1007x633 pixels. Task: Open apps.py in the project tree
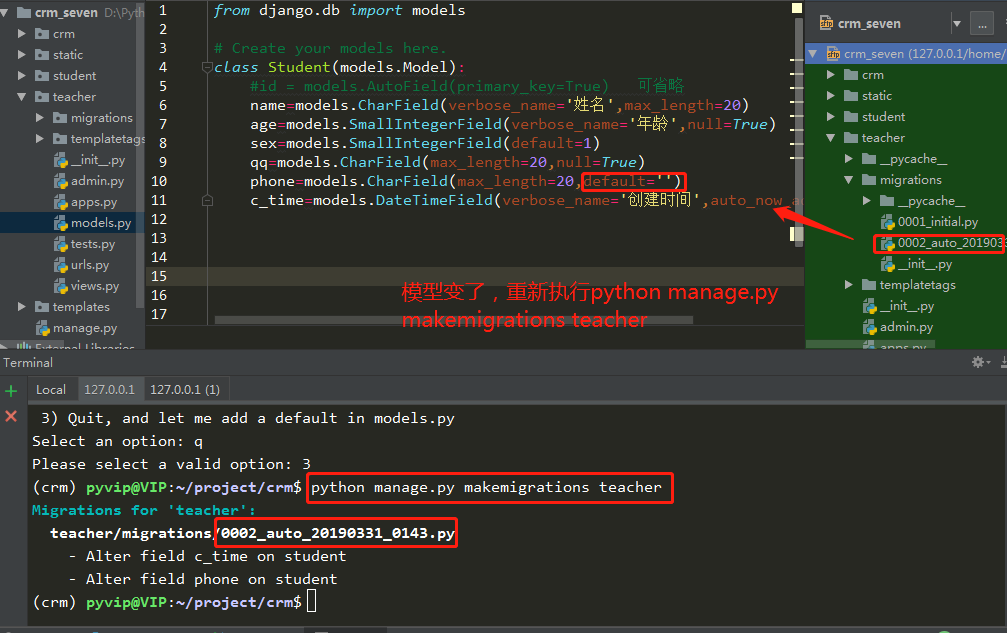(x=94, y=202)
